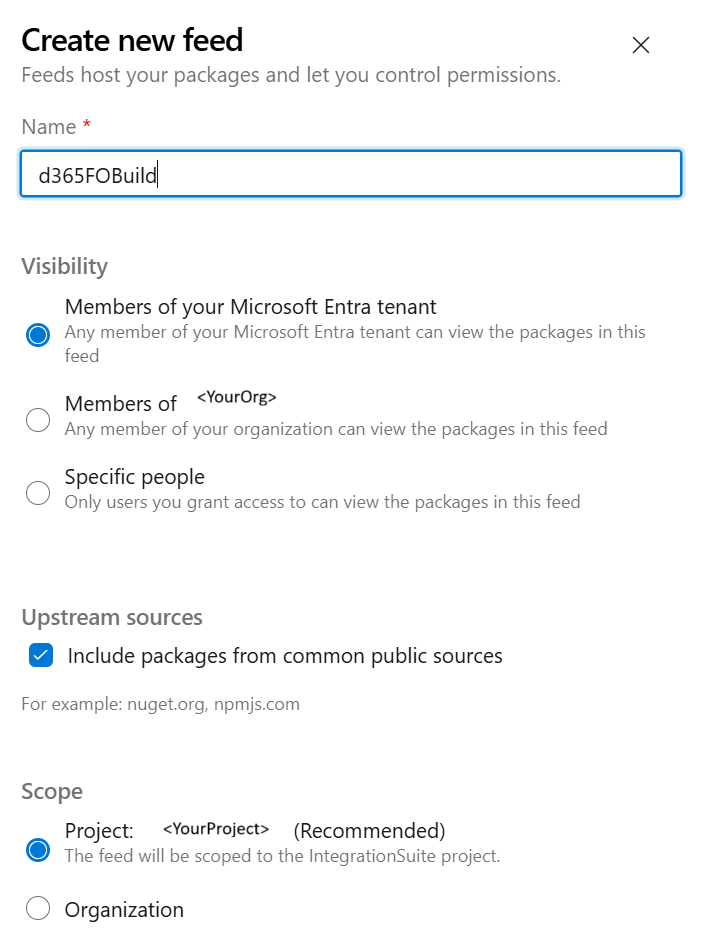Click "Any member of your organization" description
Screen dimensions: 703x952
[x=336, y=429]
